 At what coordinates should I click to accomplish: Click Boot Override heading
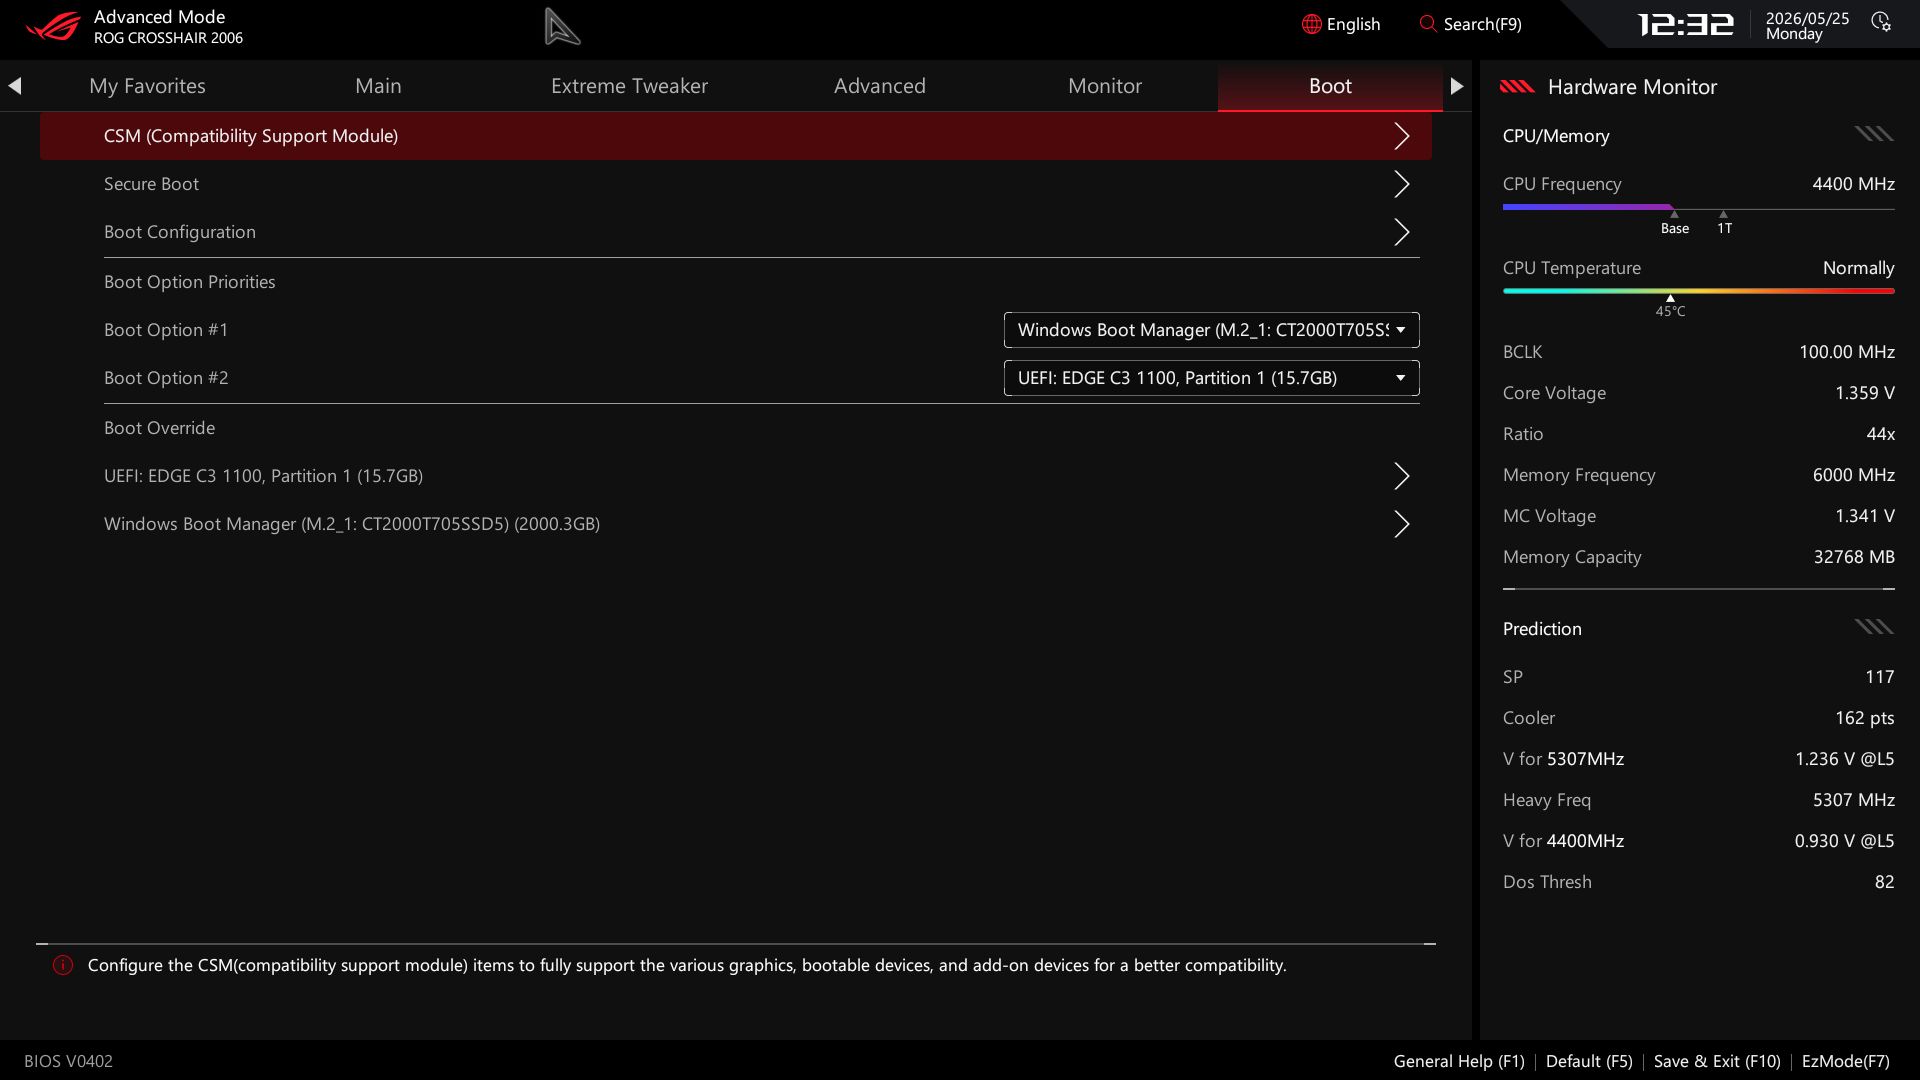159,428
